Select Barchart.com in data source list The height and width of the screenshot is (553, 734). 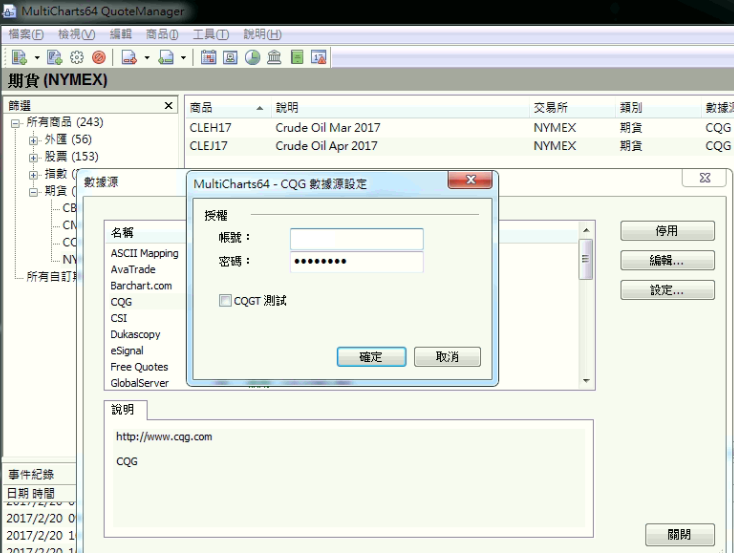(141, 286)
